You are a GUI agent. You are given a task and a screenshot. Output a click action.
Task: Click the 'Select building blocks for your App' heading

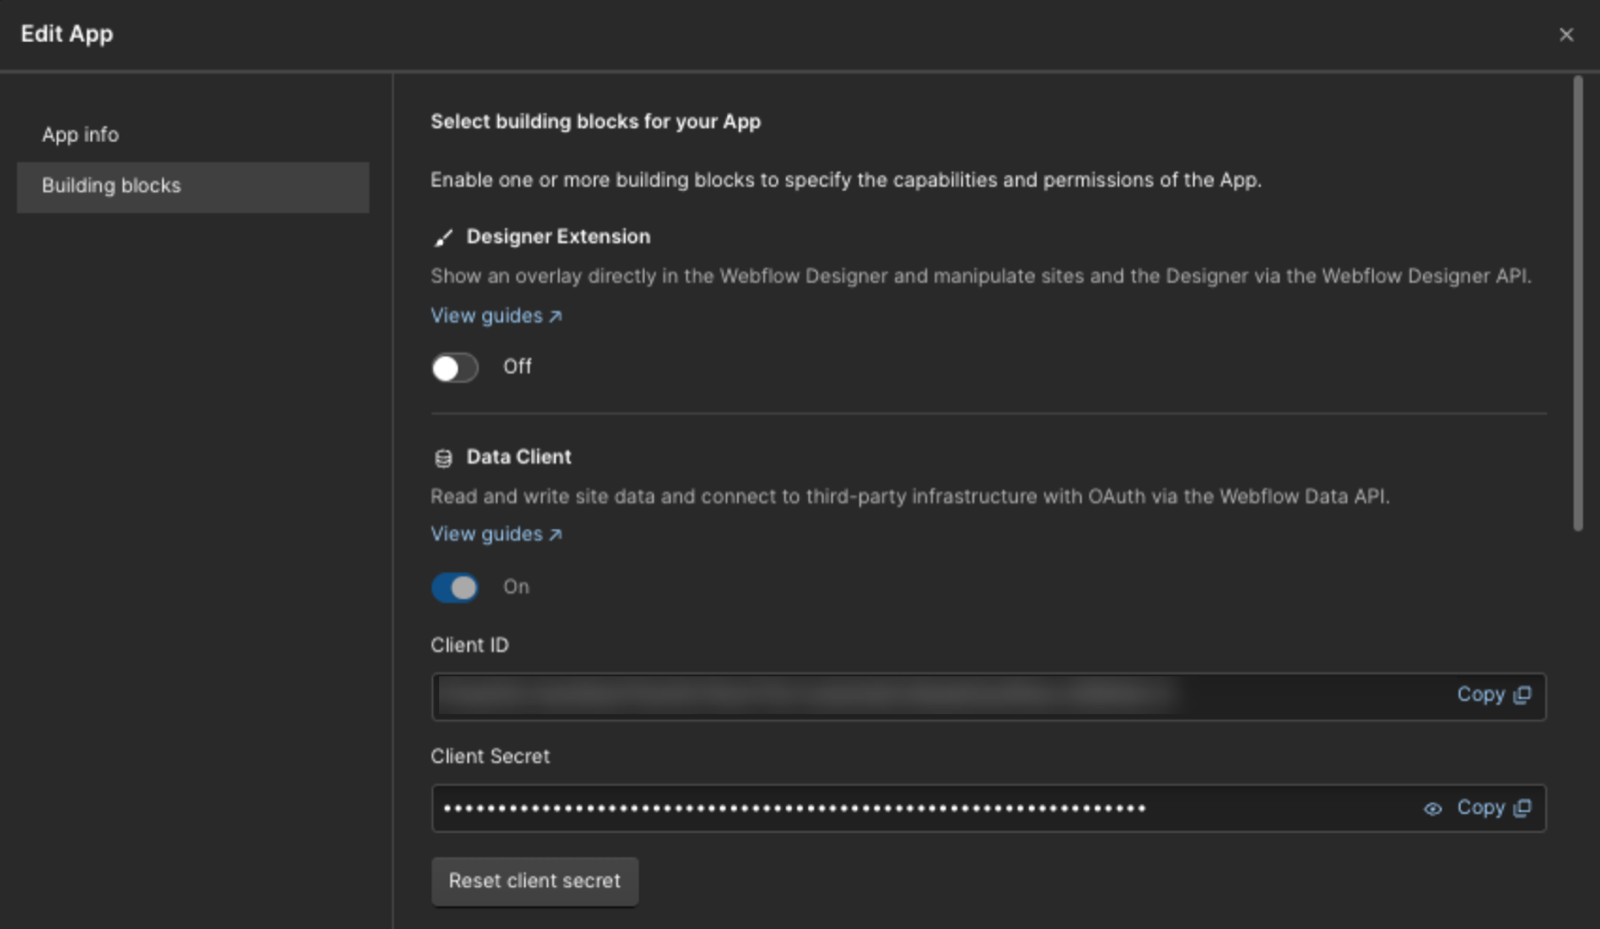coord(596,122)
